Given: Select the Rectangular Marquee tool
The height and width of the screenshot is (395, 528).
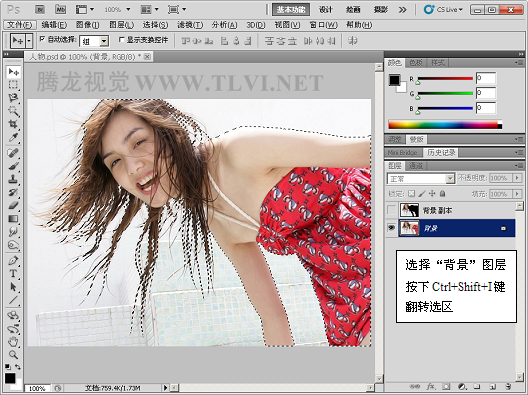Looking at the screenshot, I should tap(13, 85).
